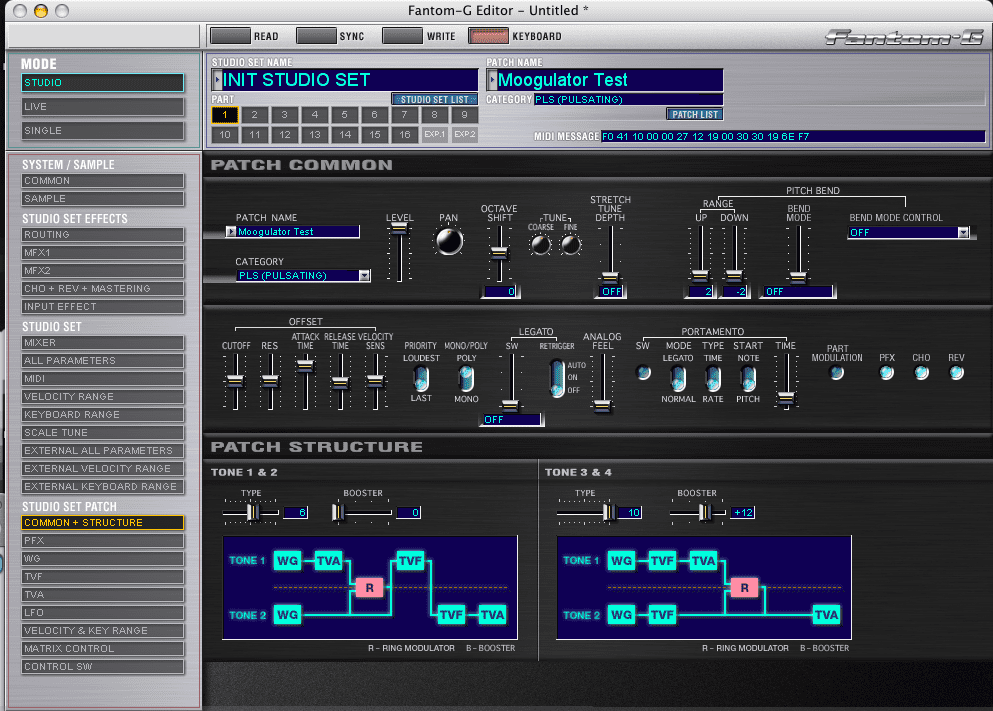
Task: Click the WG block of Tone 1 in Tone 1 & 2
Action: [x=288, y=560]
